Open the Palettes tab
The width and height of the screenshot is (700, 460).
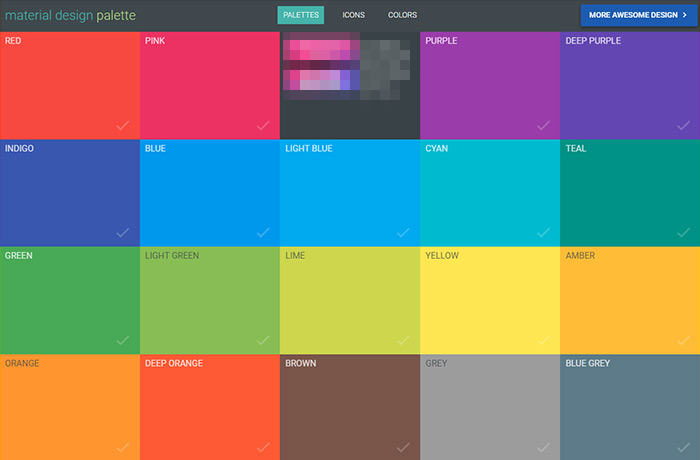(301, 15)
